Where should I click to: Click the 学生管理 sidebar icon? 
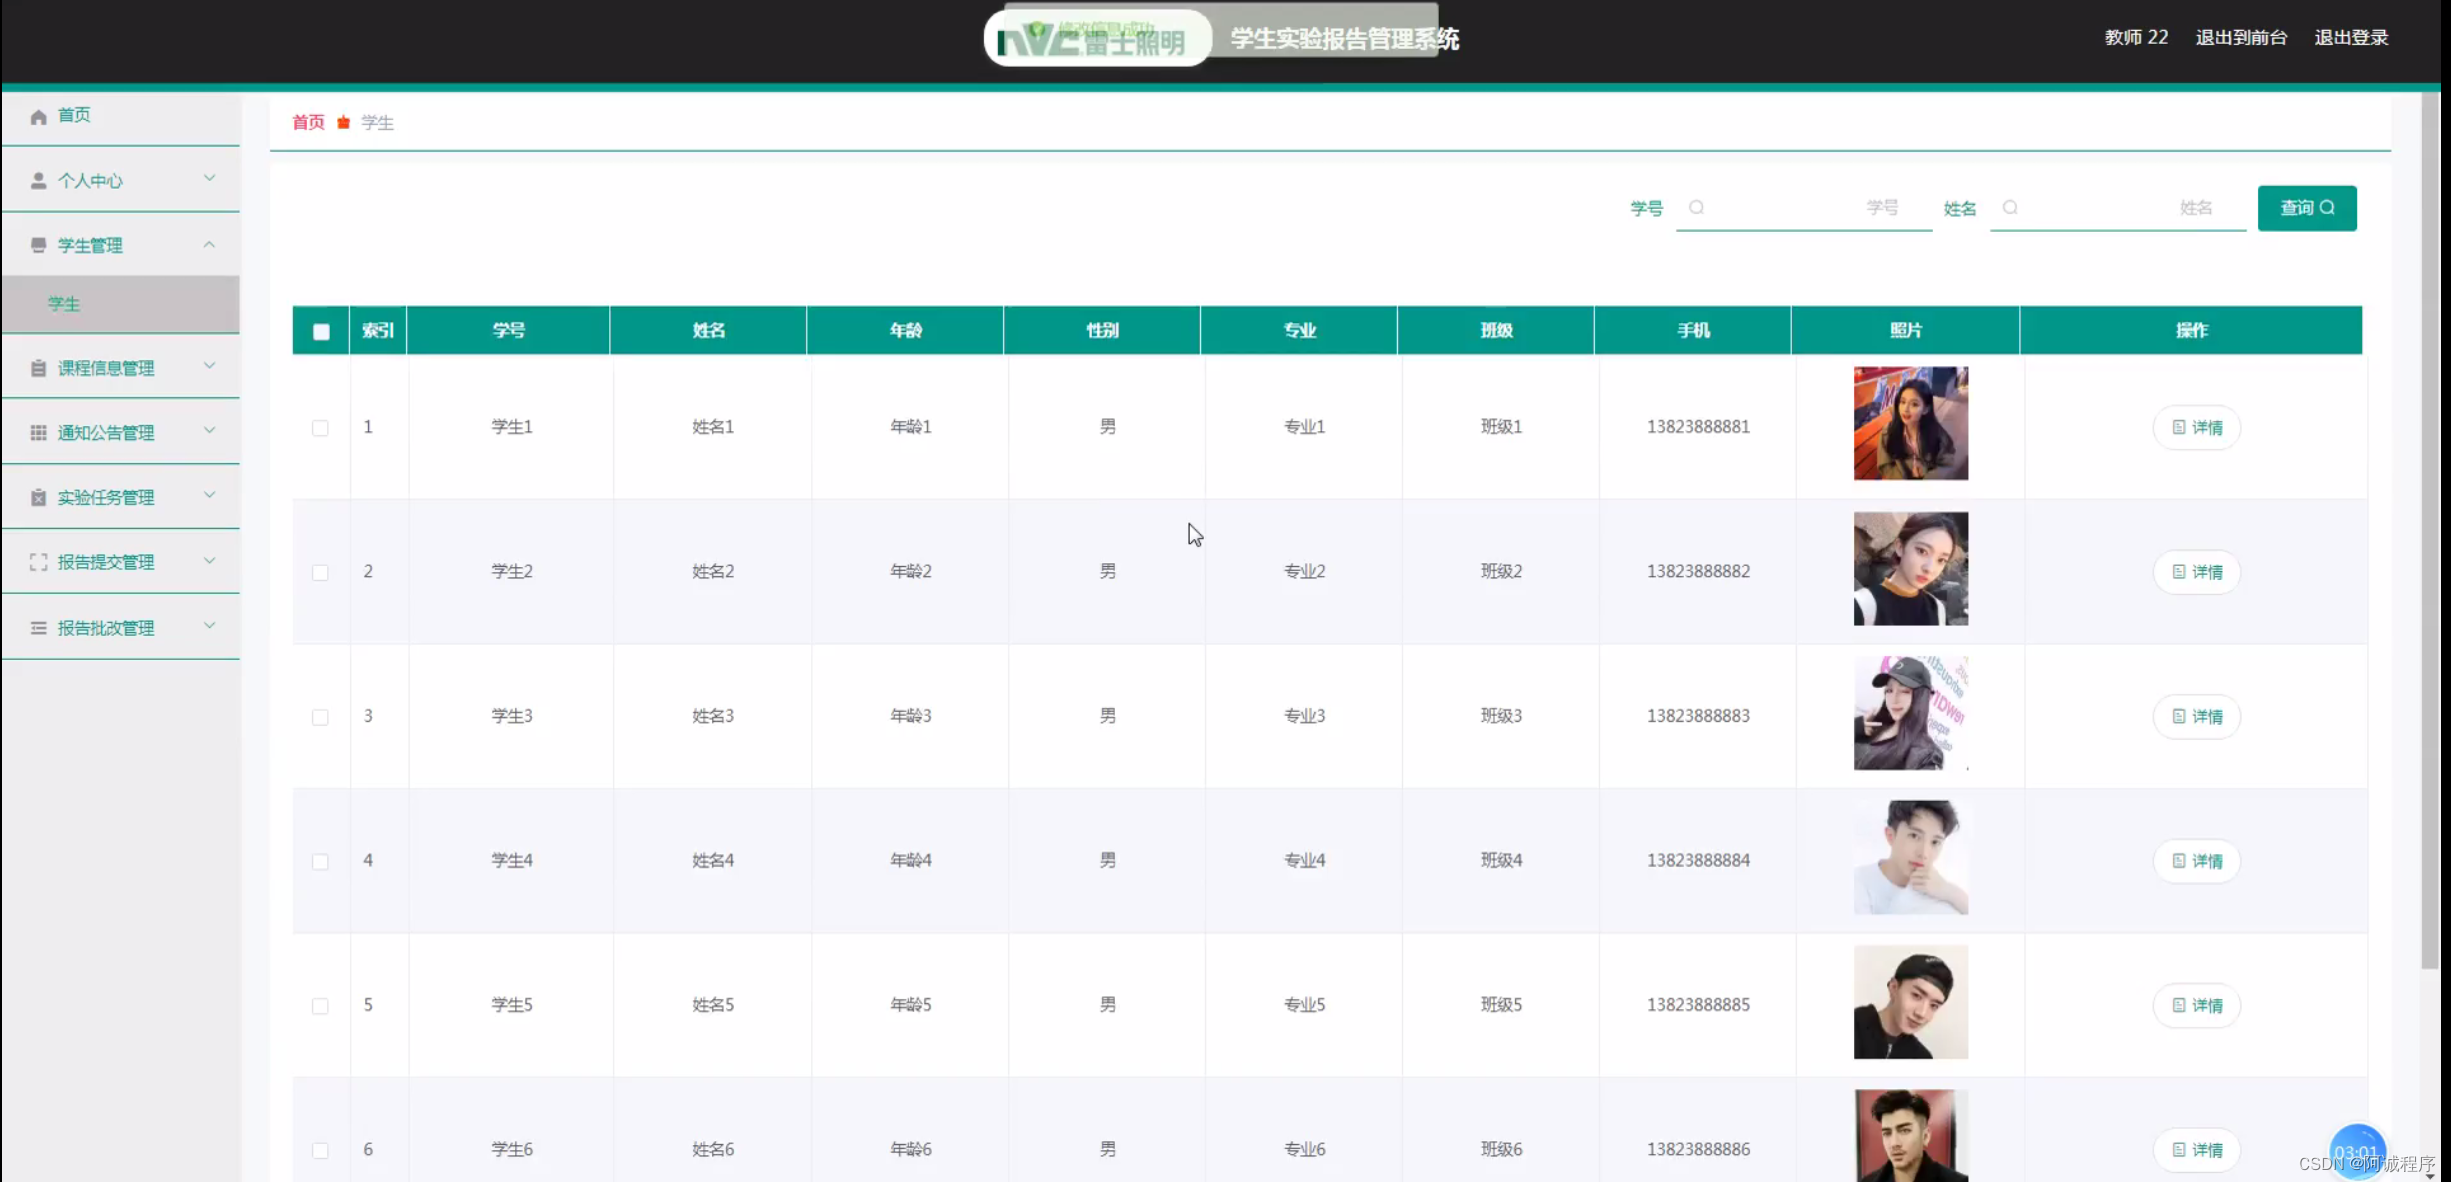tap(38, 245)
